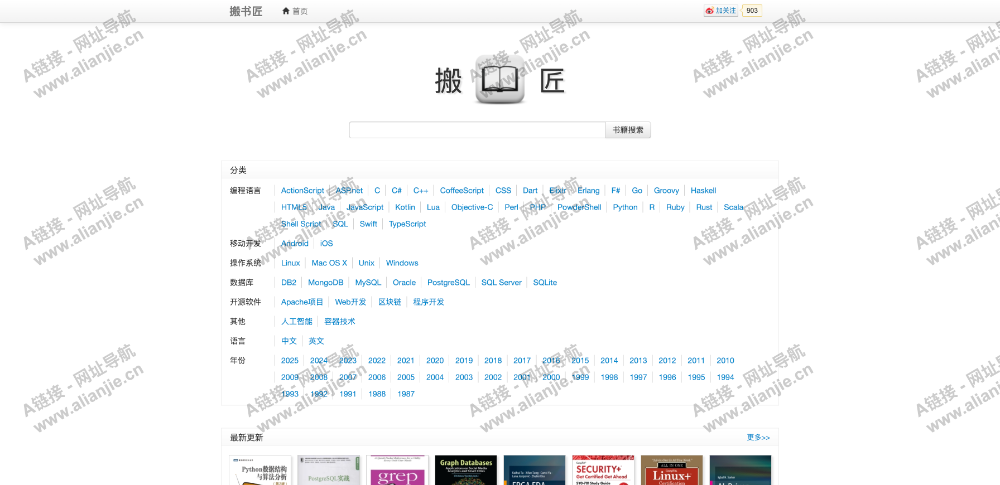
Task: Open the Haskell category
Action: [x=703, y=190]
